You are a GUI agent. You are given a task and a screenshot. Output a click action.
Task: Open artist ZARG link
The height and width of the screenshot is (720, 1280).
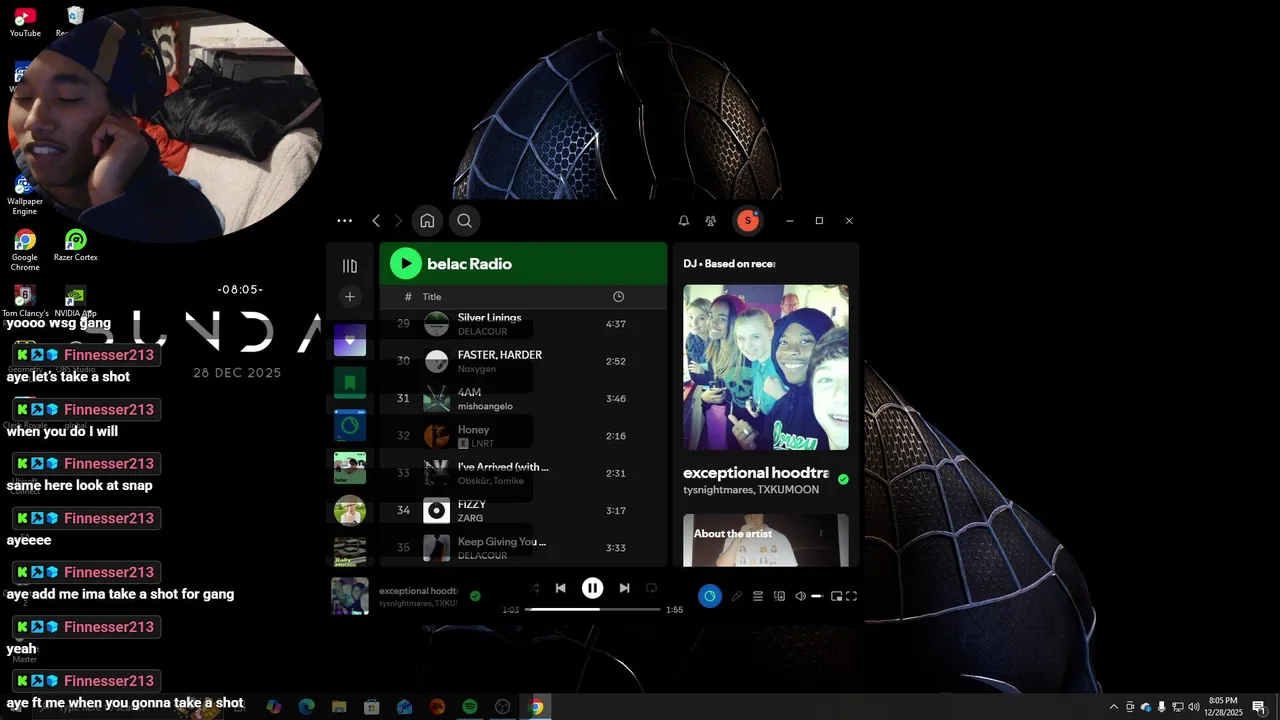(470, 518)
